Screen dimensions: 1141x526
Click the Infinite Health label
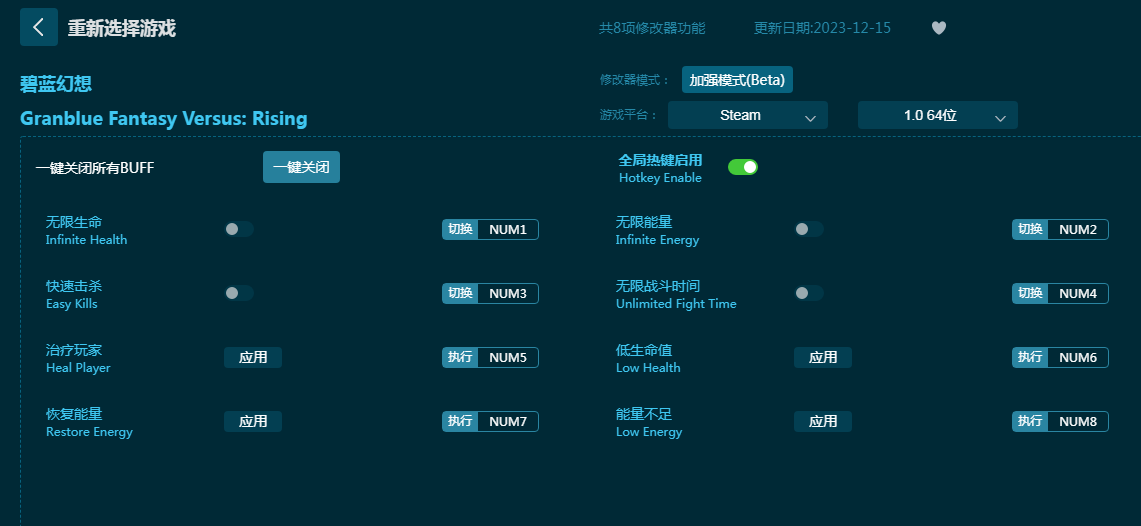point(87,240)
